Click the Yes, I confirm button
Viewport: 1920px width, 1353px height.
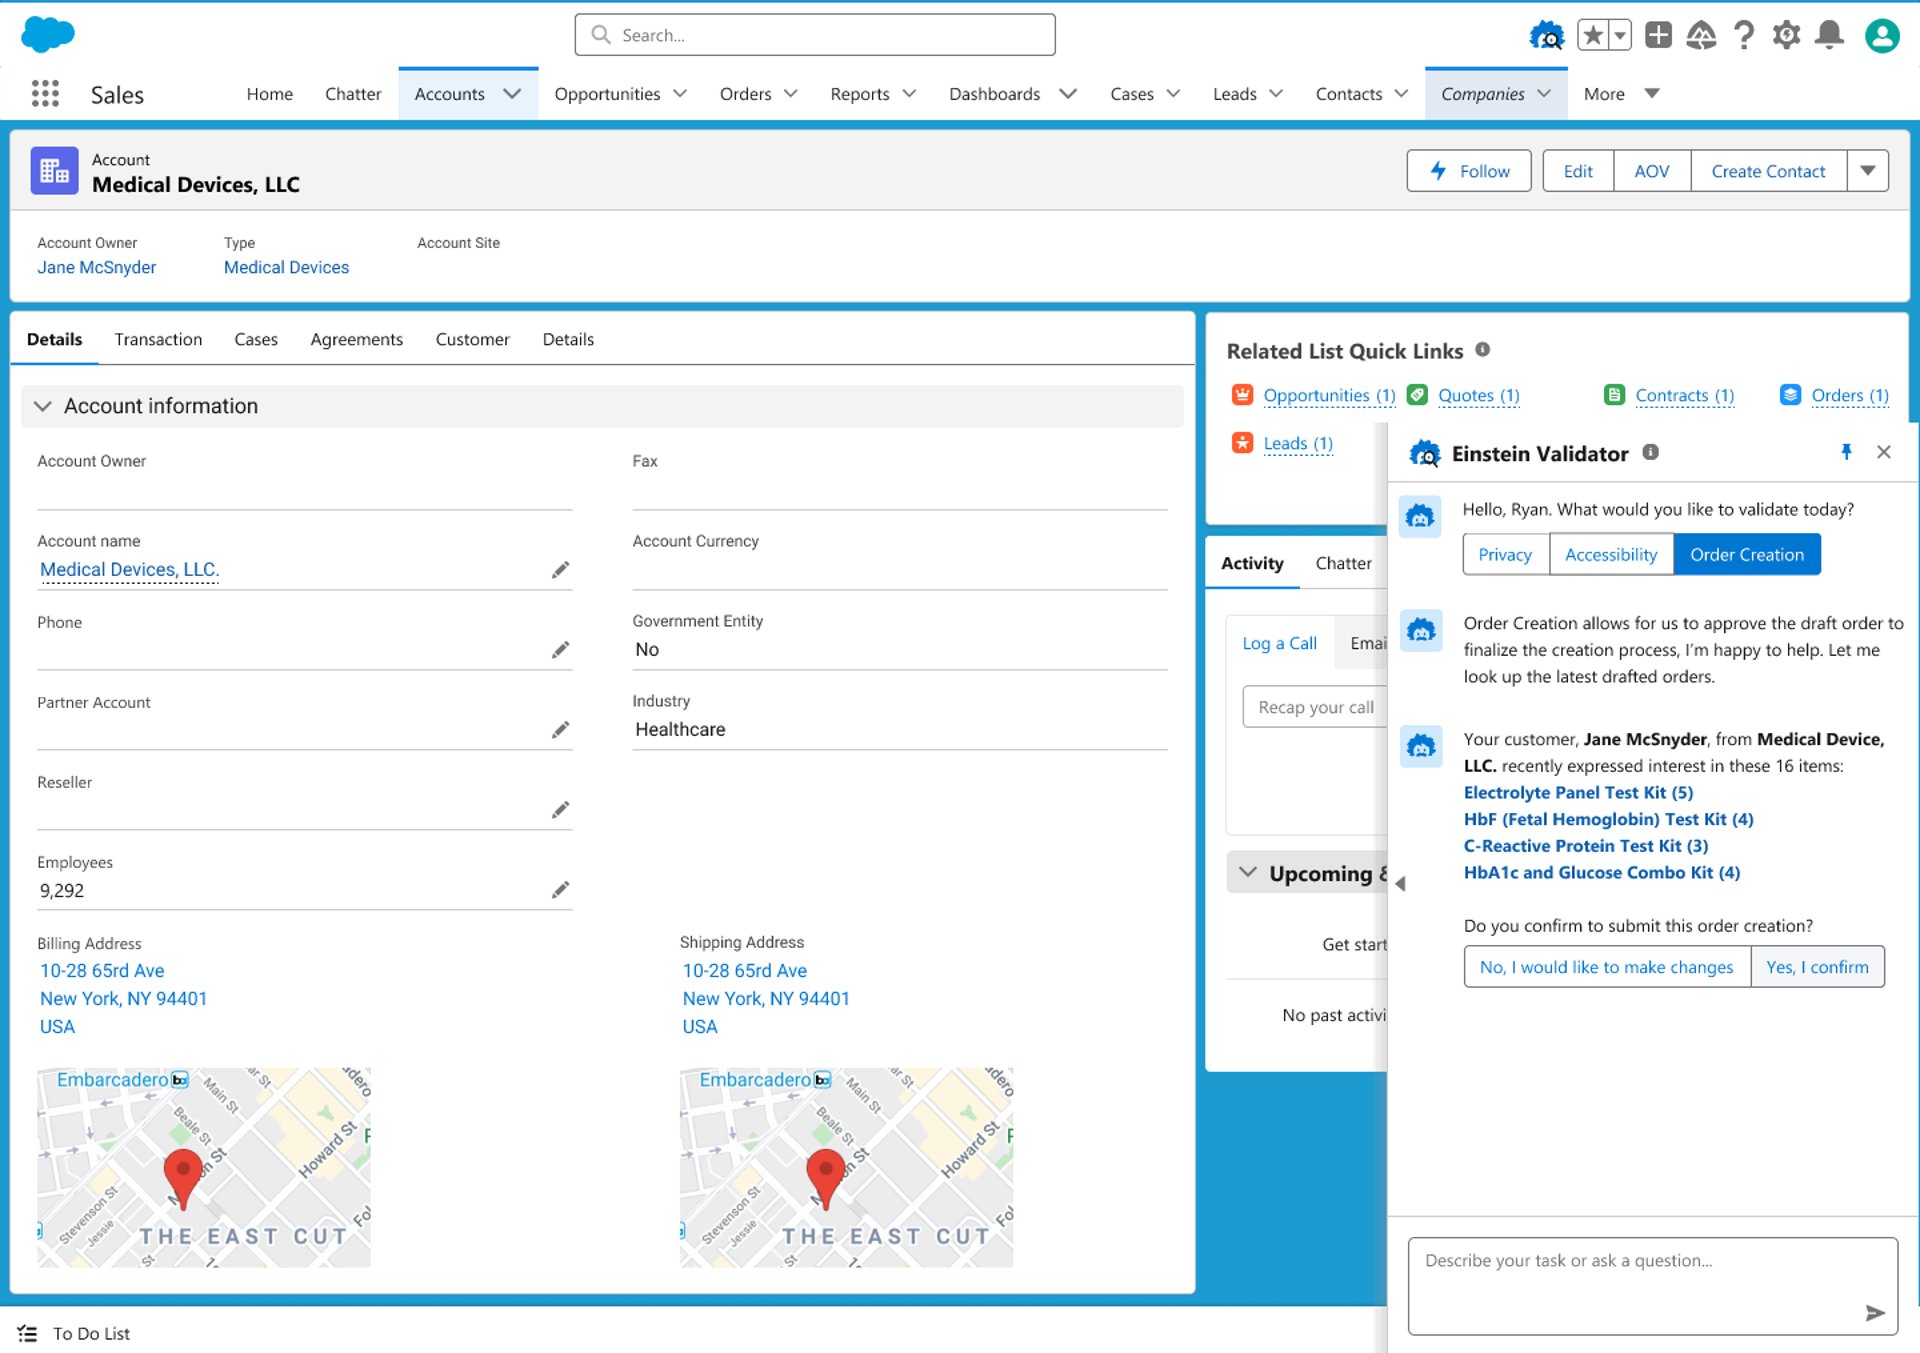point(1816,967)
